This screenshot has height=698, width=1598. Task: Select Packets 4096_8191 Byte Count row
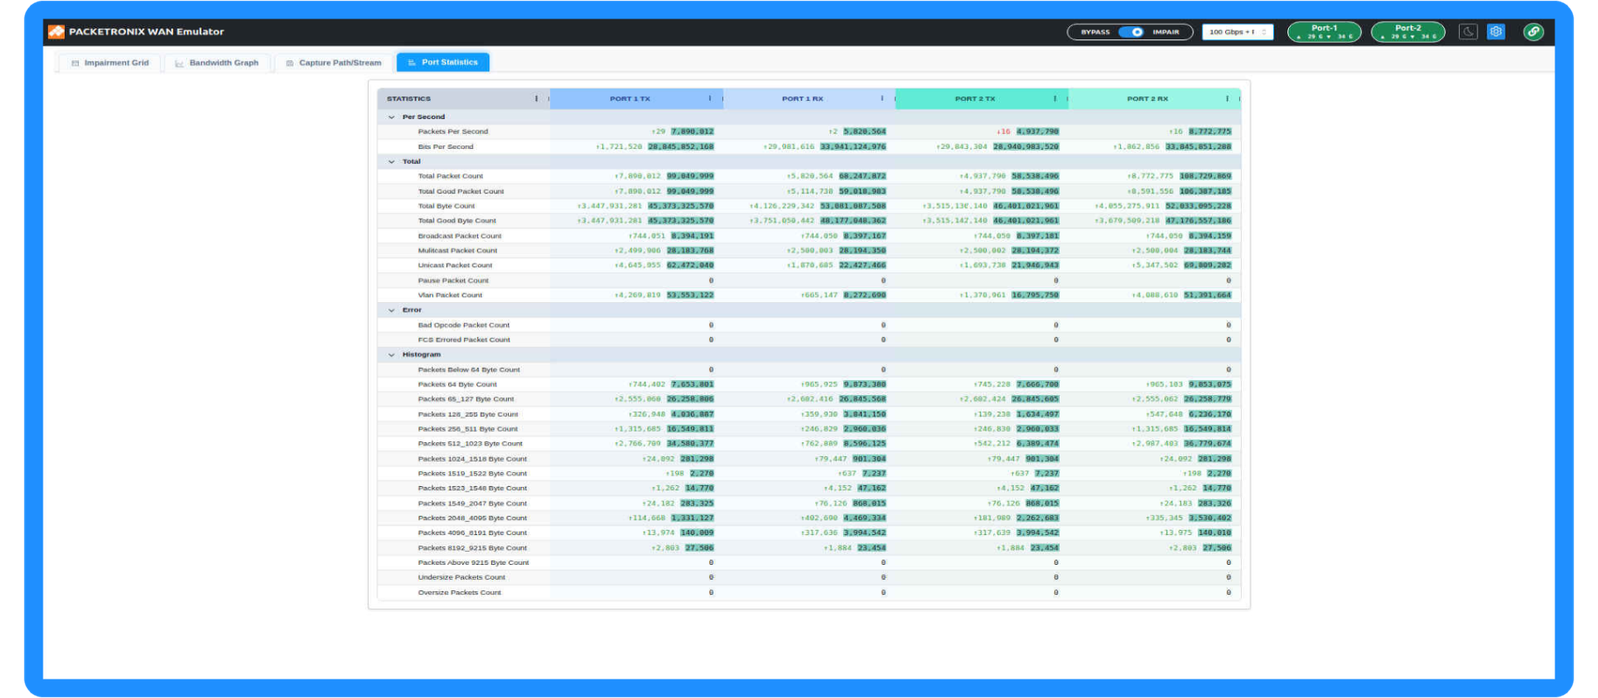click(x=472, y=533)
